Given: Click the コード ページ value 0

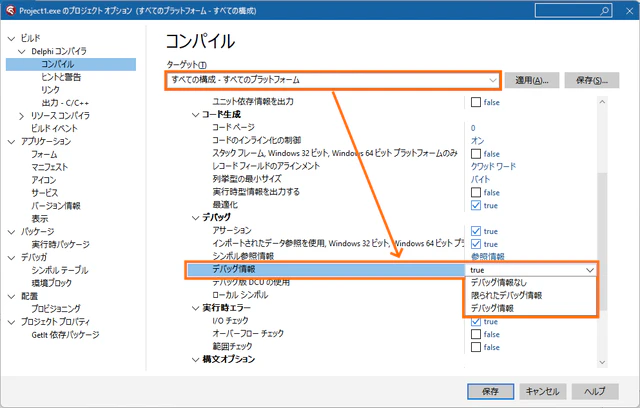Looking at the screenshot, I should 473,128.
